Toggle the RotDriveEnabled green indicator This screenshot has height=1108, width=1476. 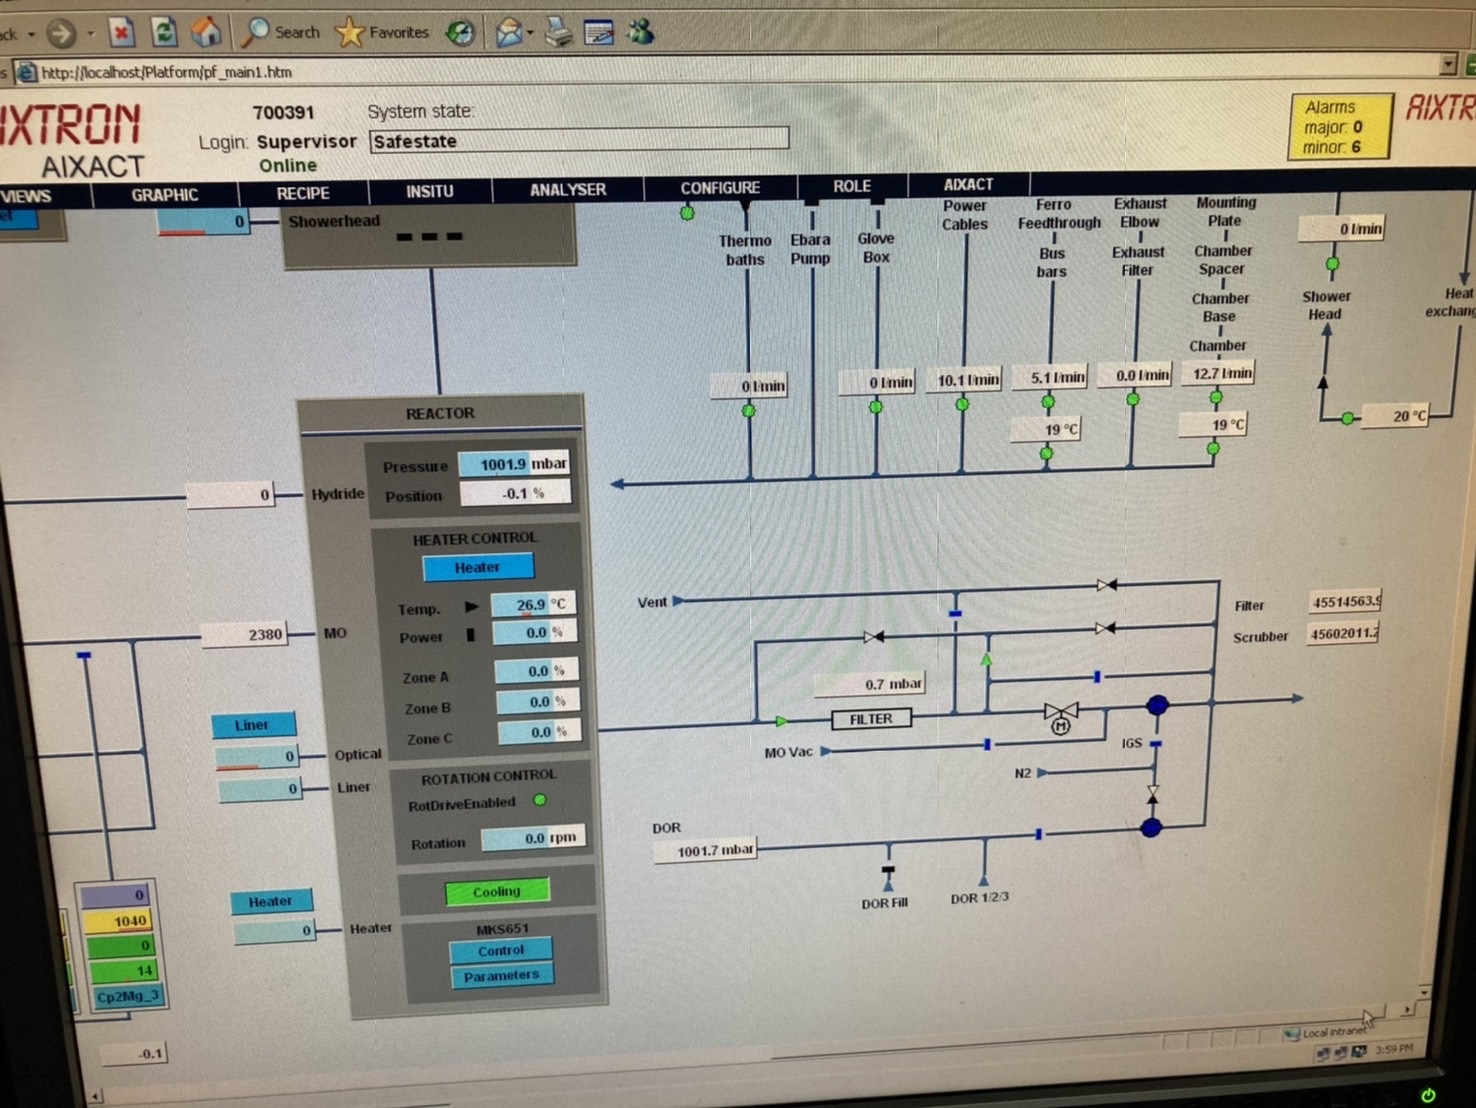[540, 800]
